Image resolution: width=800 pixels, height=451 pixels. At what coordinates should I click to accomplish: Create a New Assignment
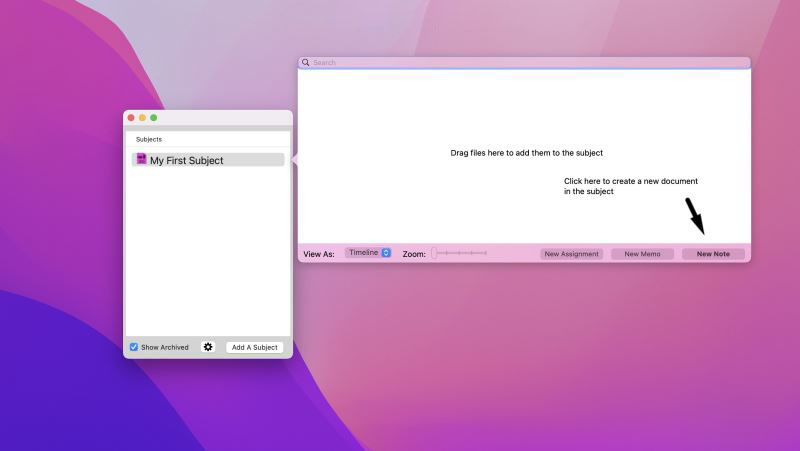tap(571, 254)
